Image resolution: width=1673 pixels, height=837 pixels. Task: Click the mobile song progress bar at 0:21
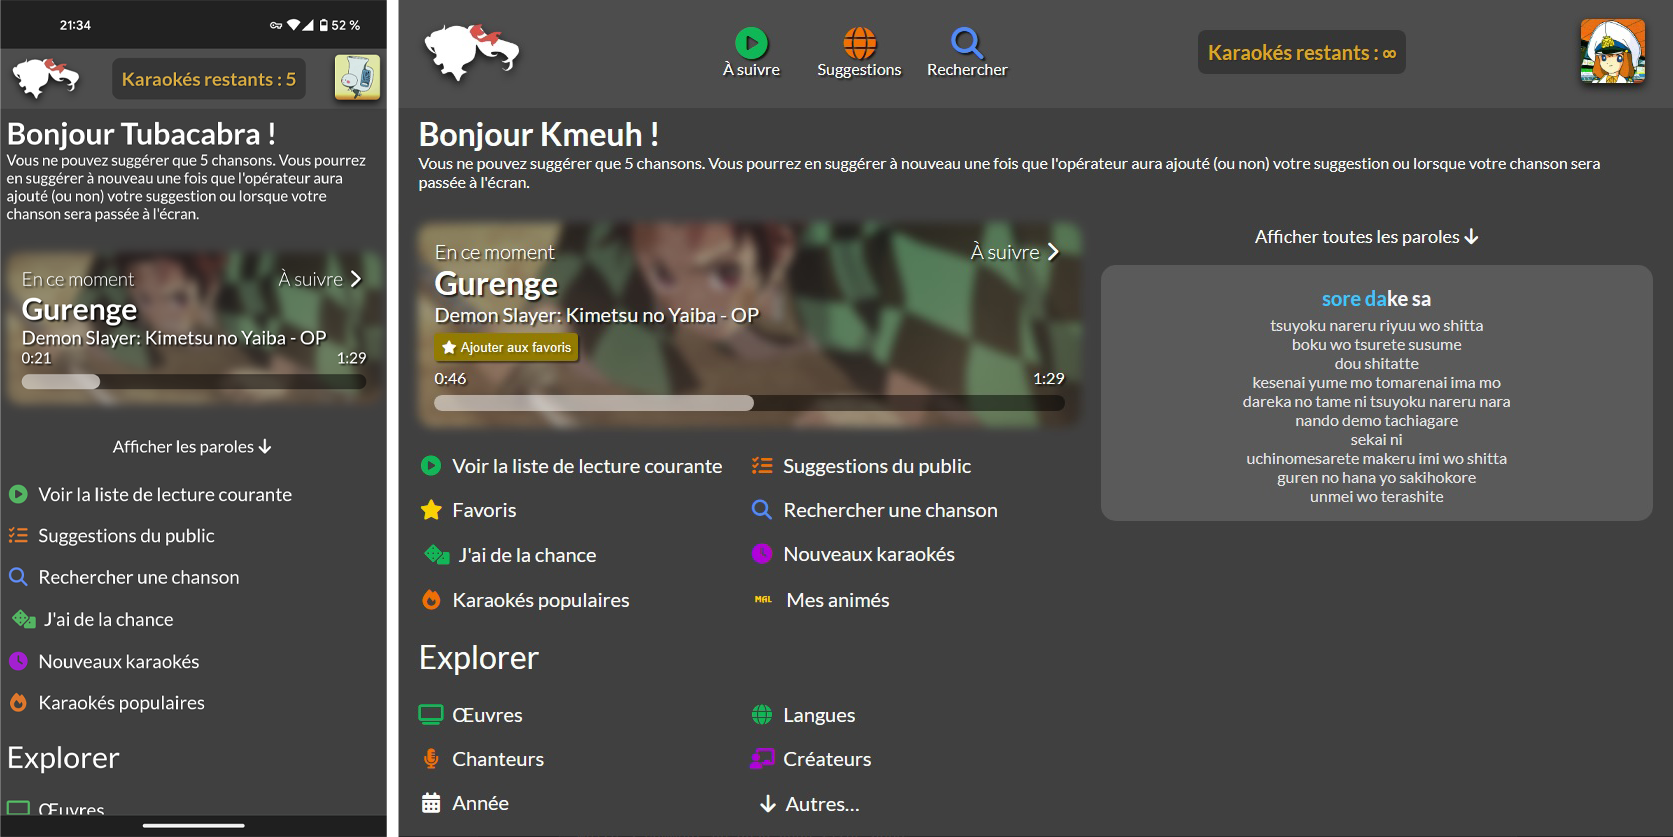point(194,381)
